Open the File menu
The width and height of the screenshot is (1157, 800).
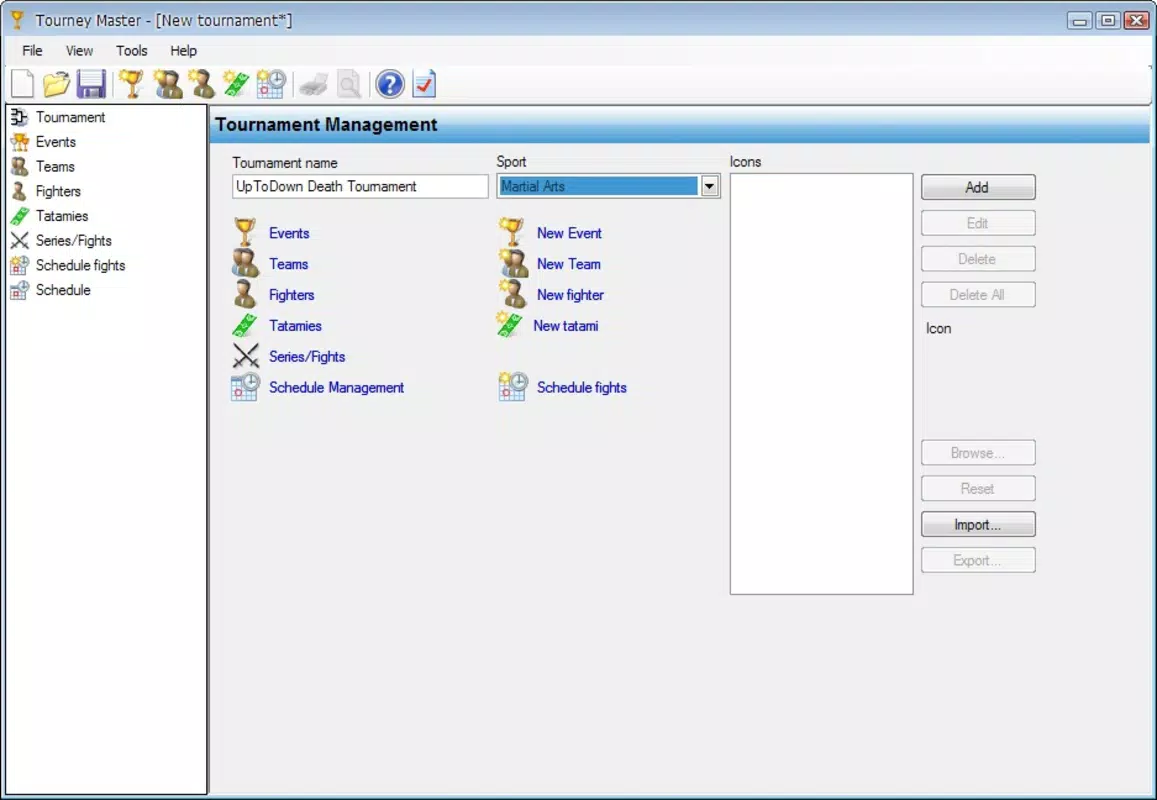[x=32, y=51]
